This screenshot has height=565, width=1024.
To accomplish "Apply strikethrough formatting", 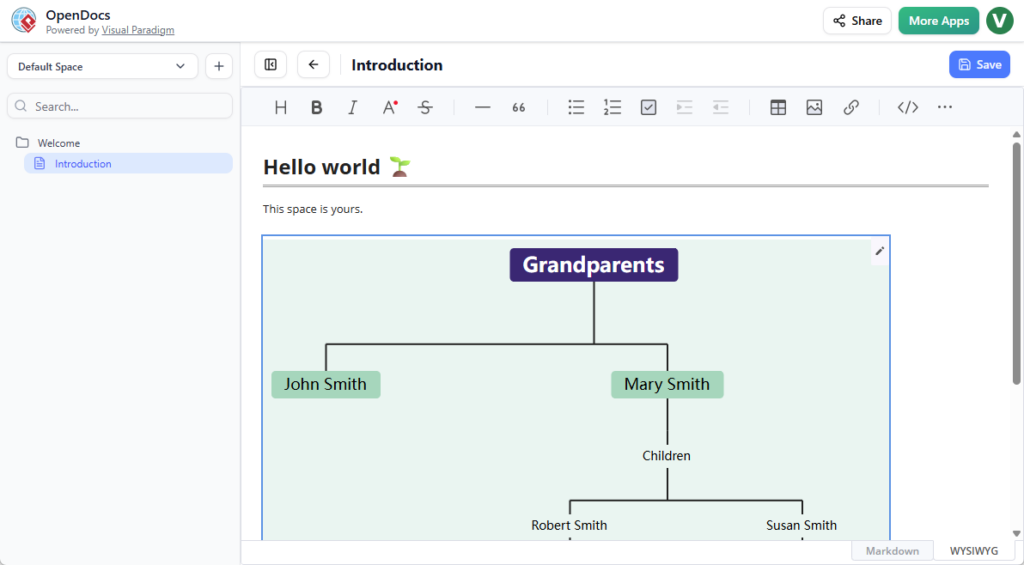I will pyautogui.click(x=425, y=107).
